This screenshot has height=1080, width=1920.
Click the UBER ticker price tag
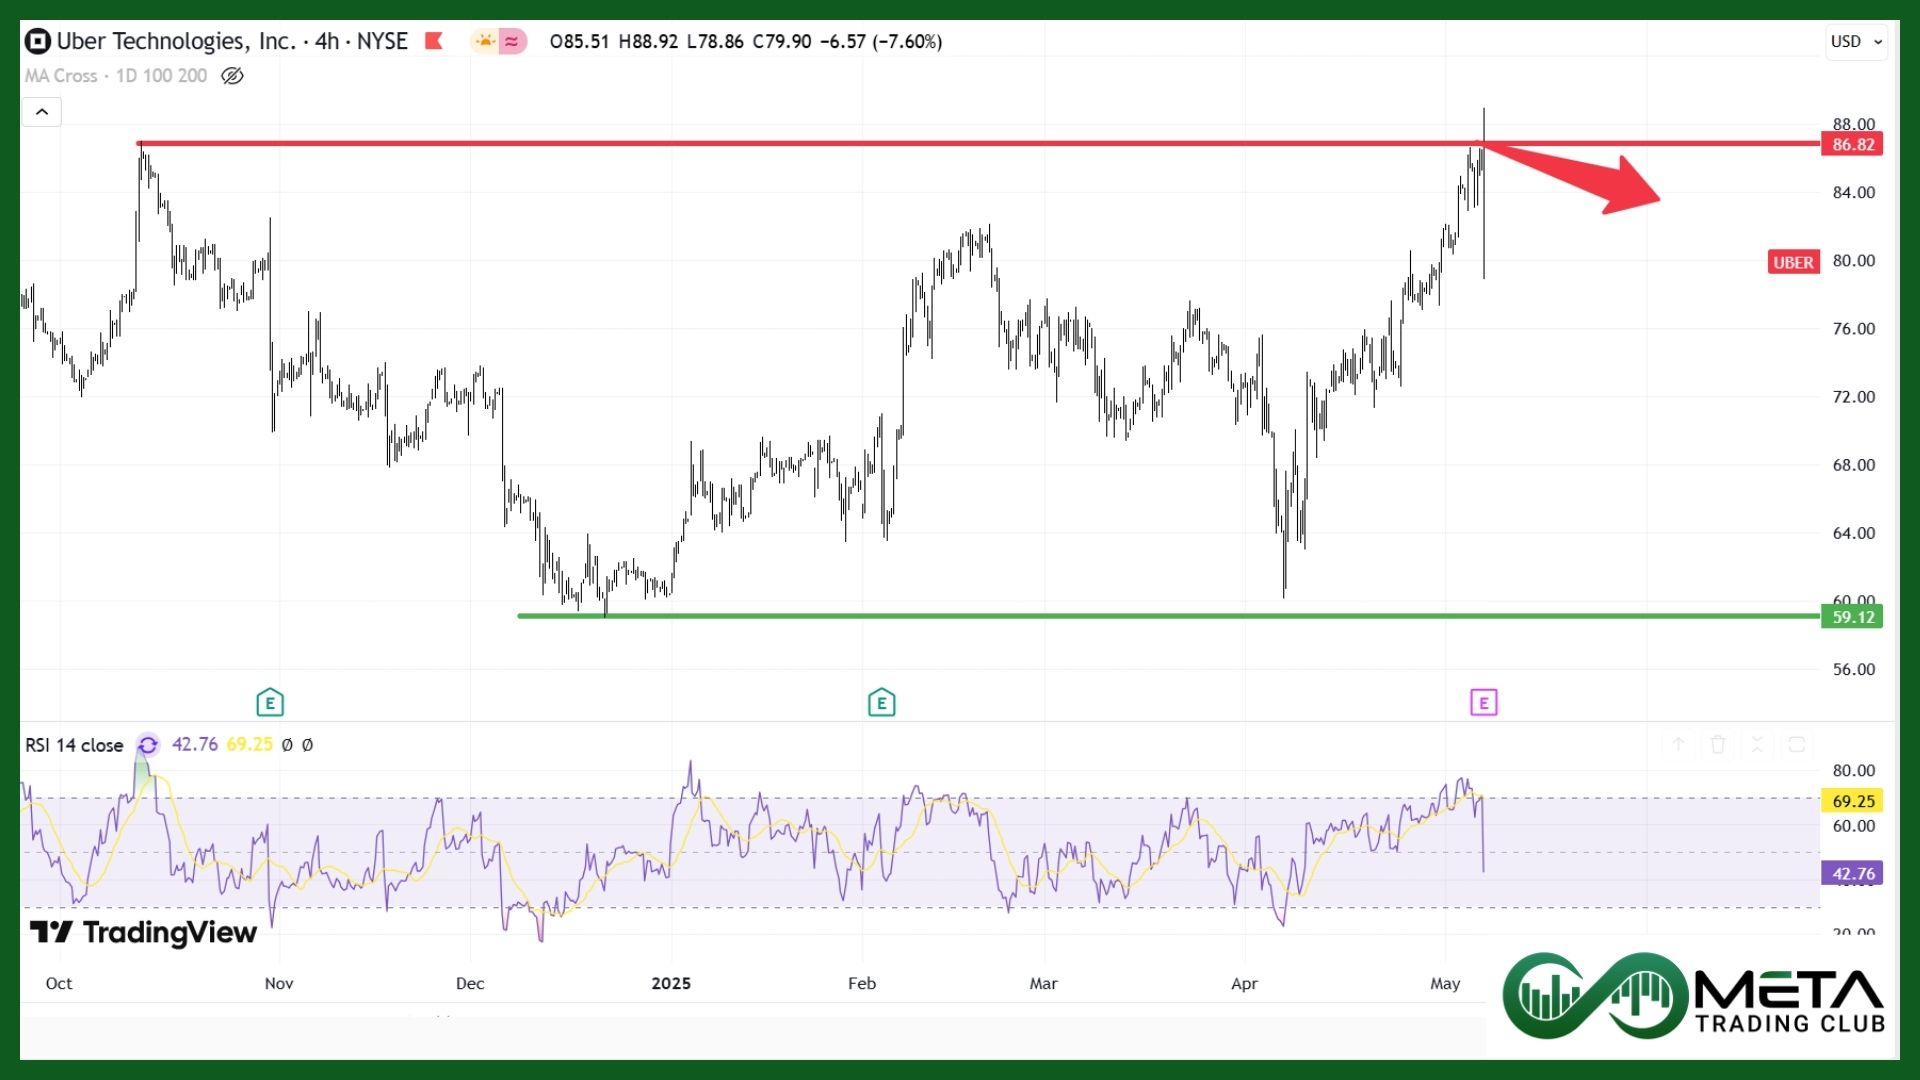pos(1793,262)
